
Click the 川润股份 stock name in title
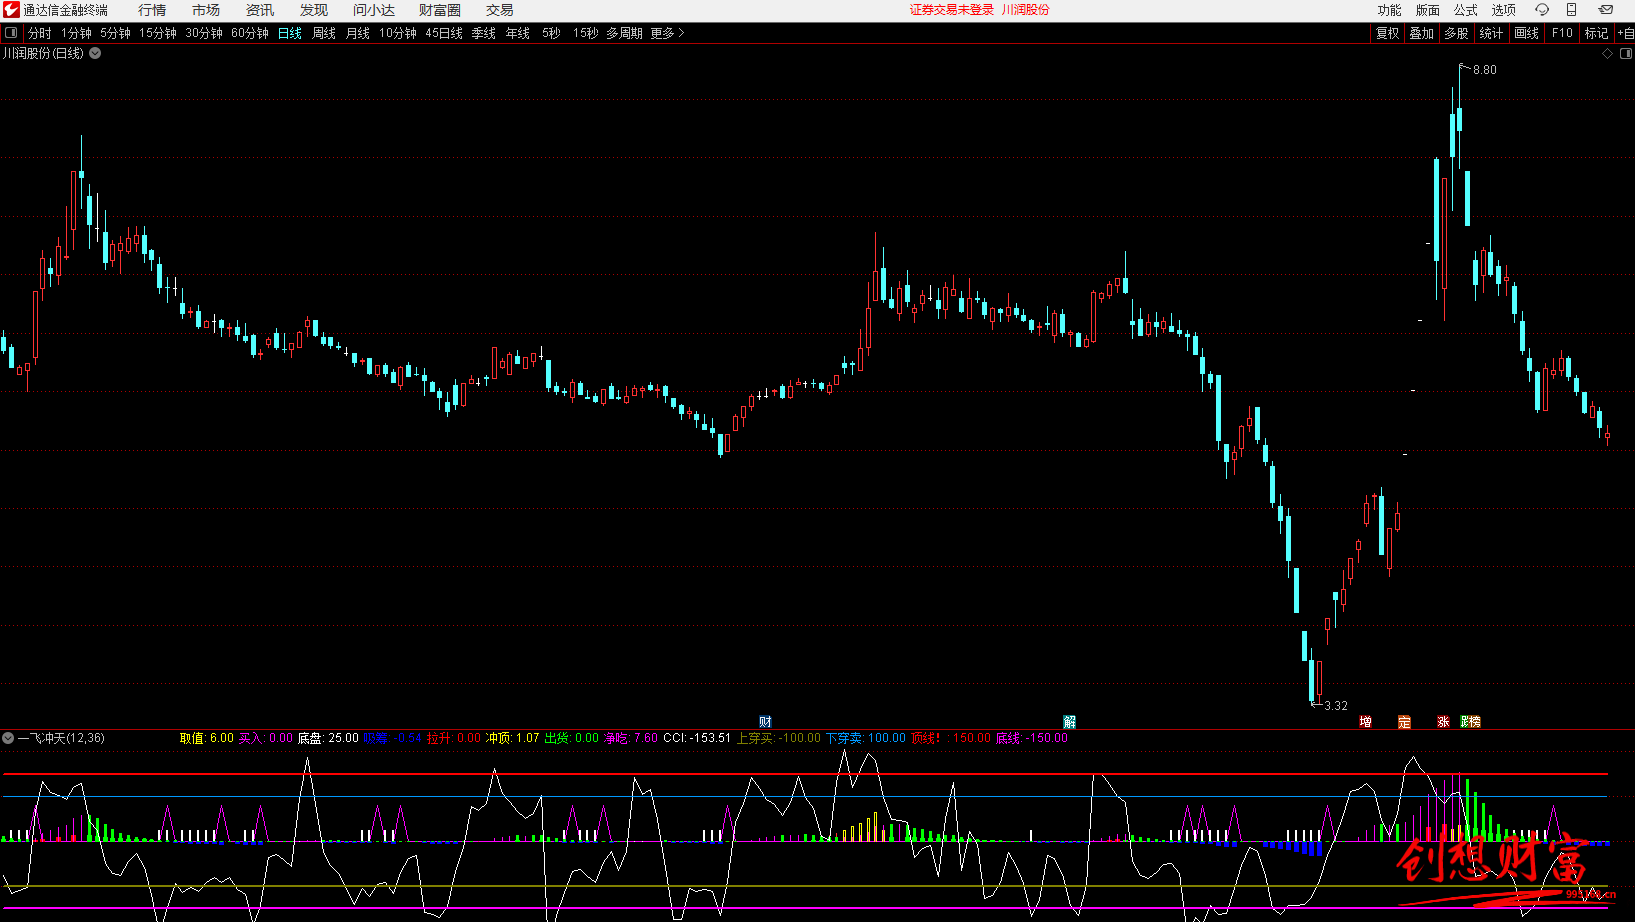tap(1026, 10)
